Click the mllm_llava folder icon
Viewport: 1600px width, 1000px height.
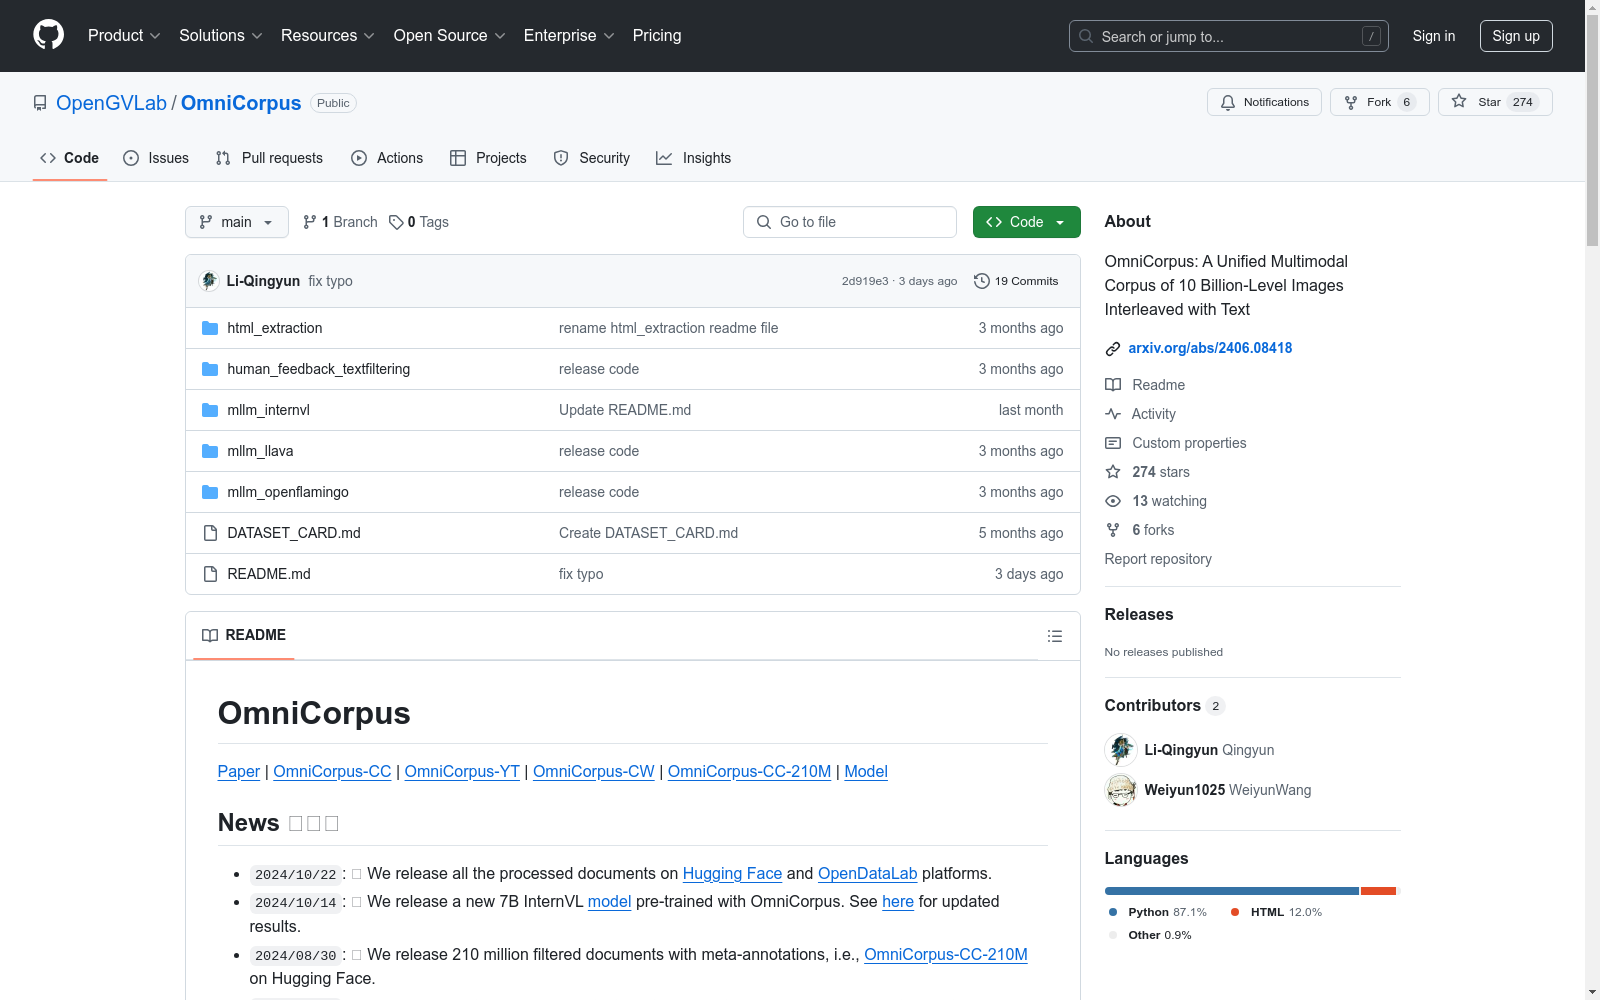(210, 451)
